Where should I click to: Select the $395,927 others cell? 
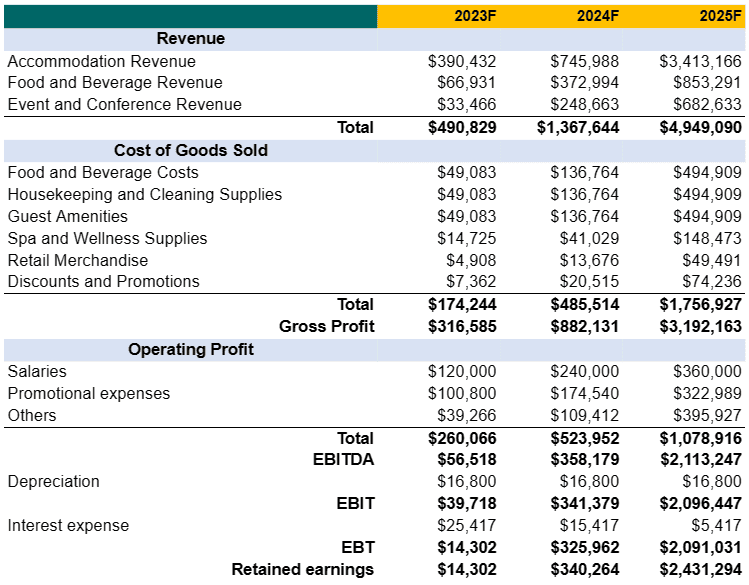click(x=707, y=415)
